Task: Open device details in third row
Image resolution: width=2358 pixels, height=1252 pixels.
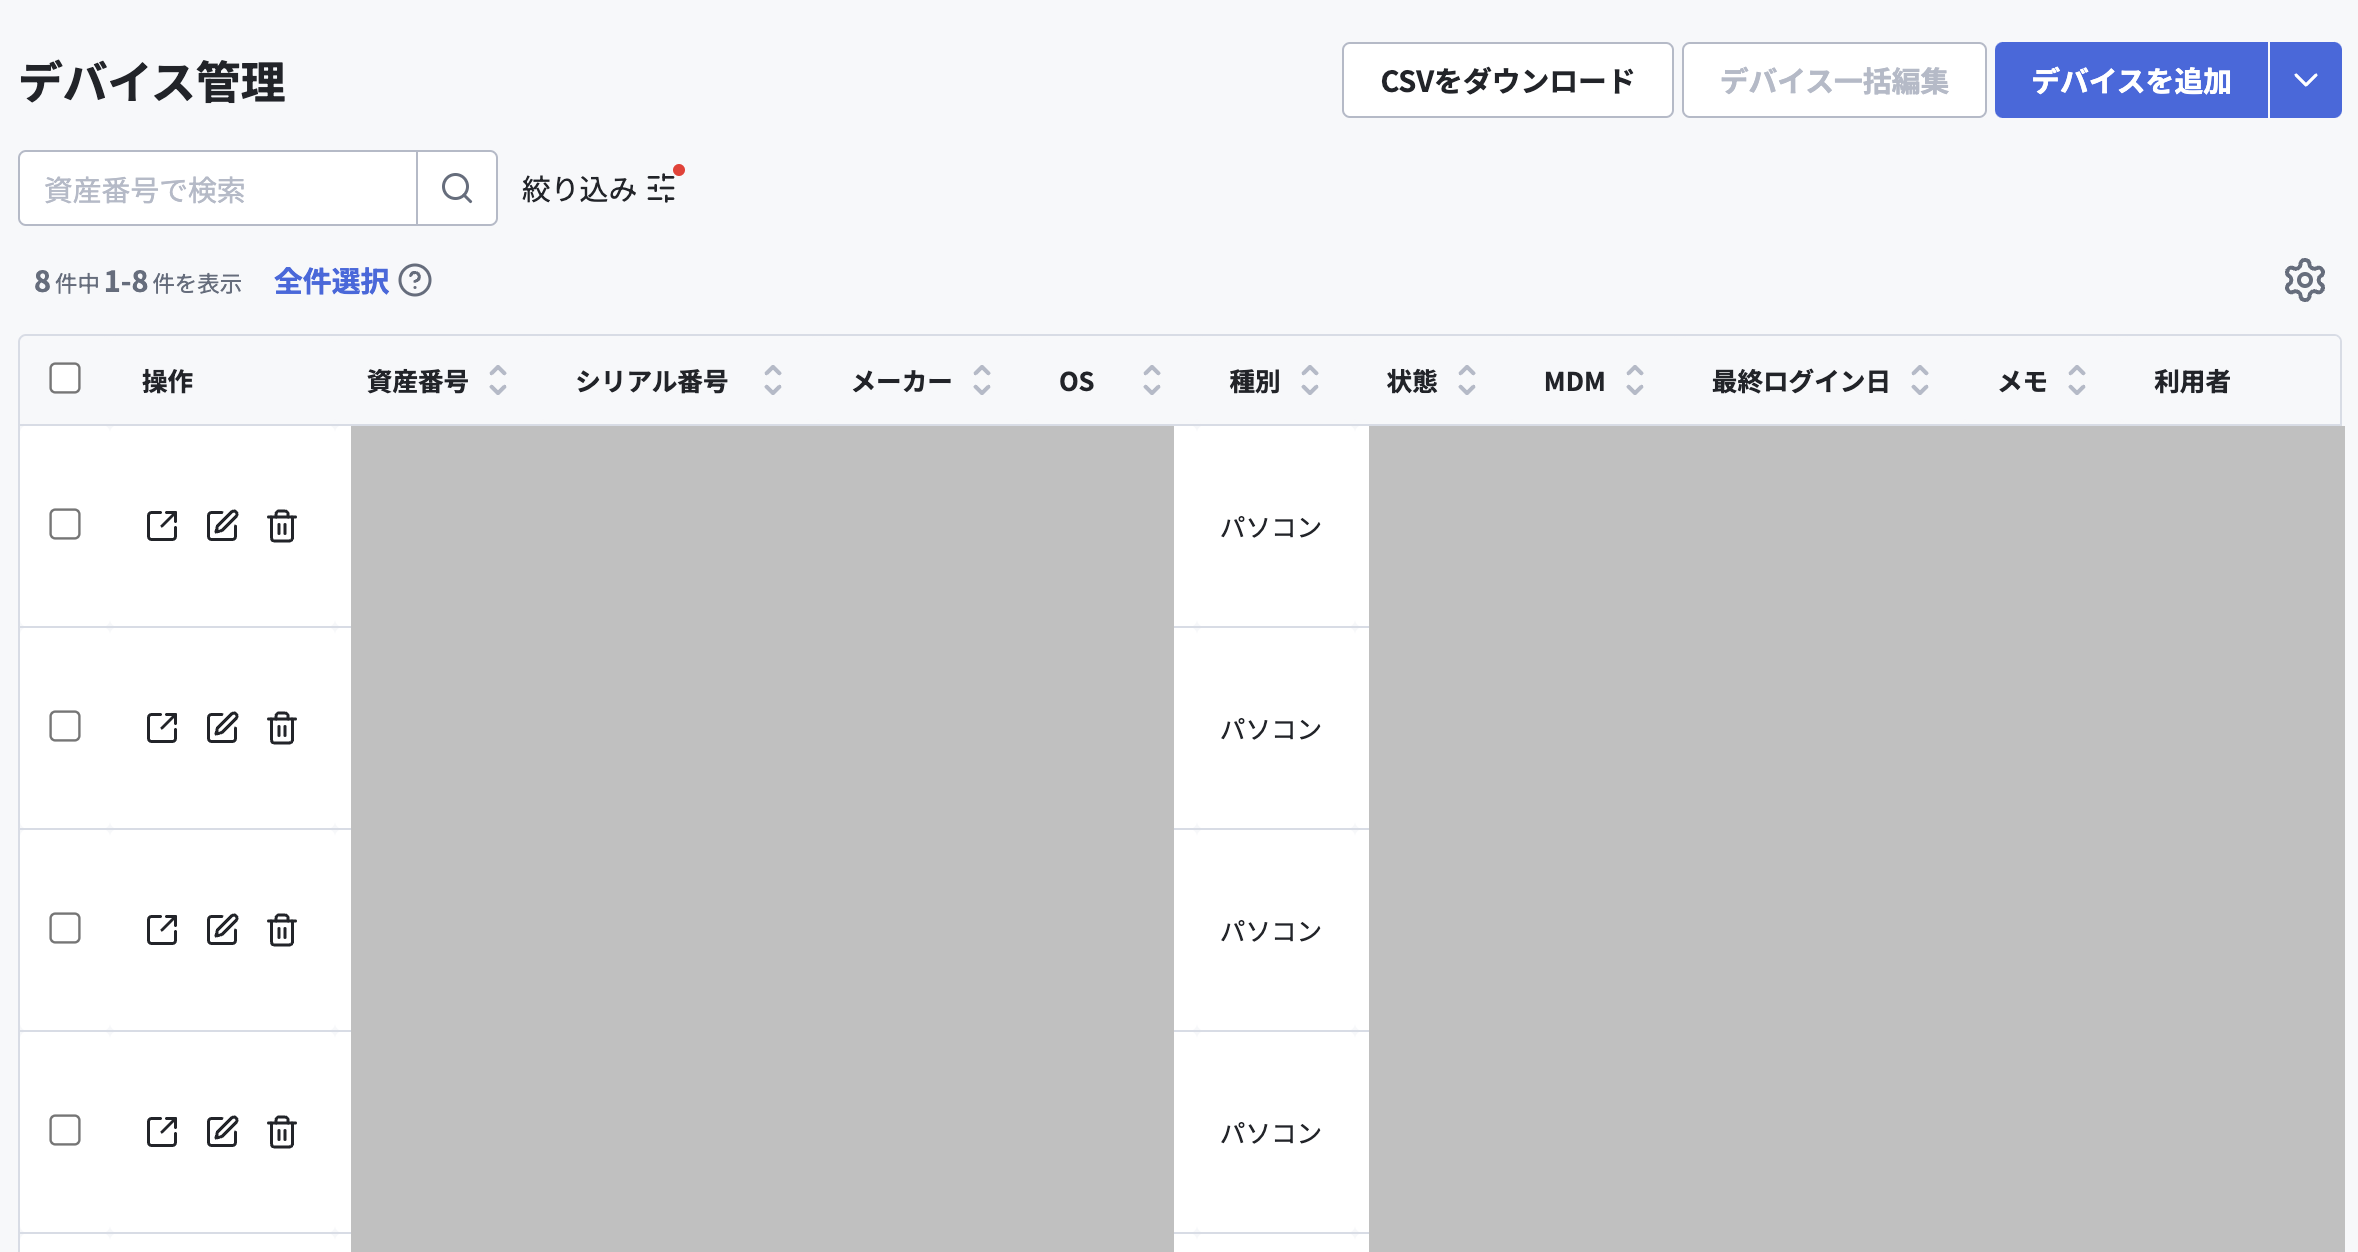Action: tap(162, 929)
